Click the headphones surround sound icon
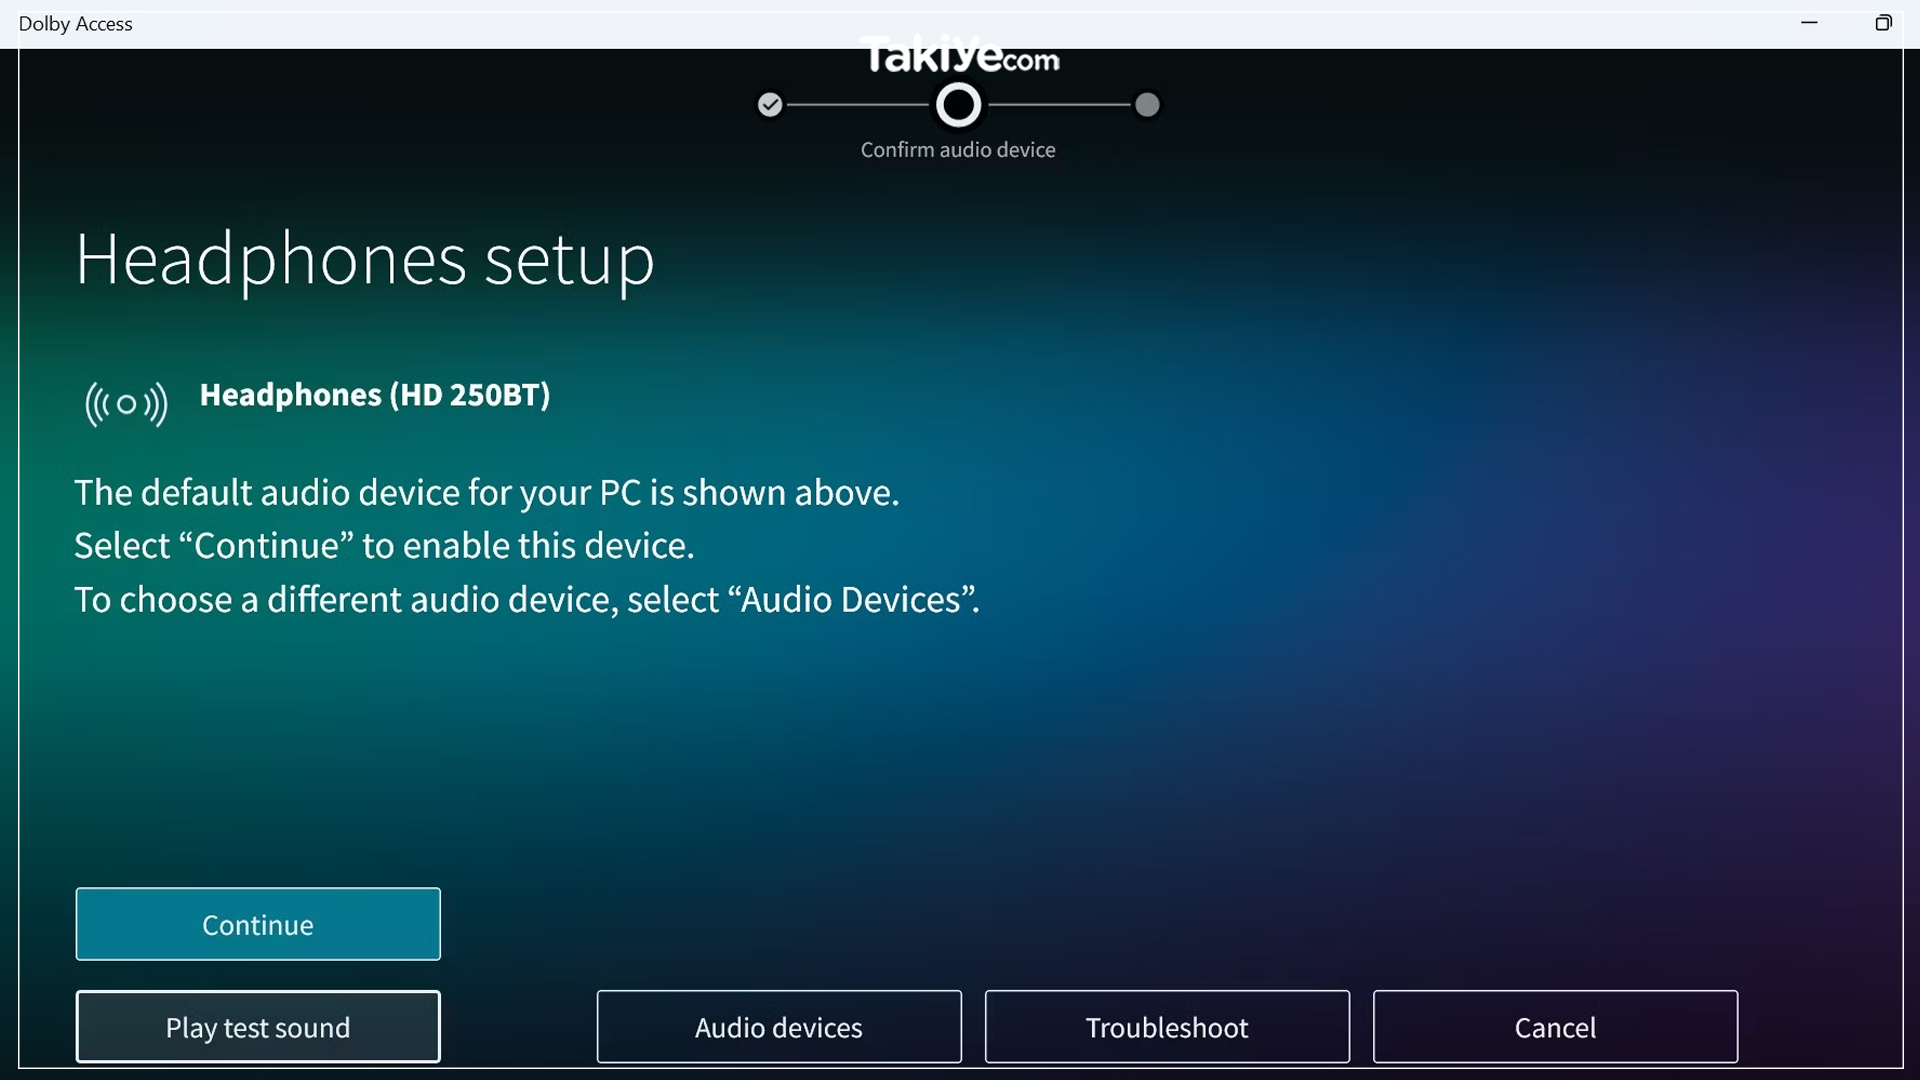 coord(126,404)
